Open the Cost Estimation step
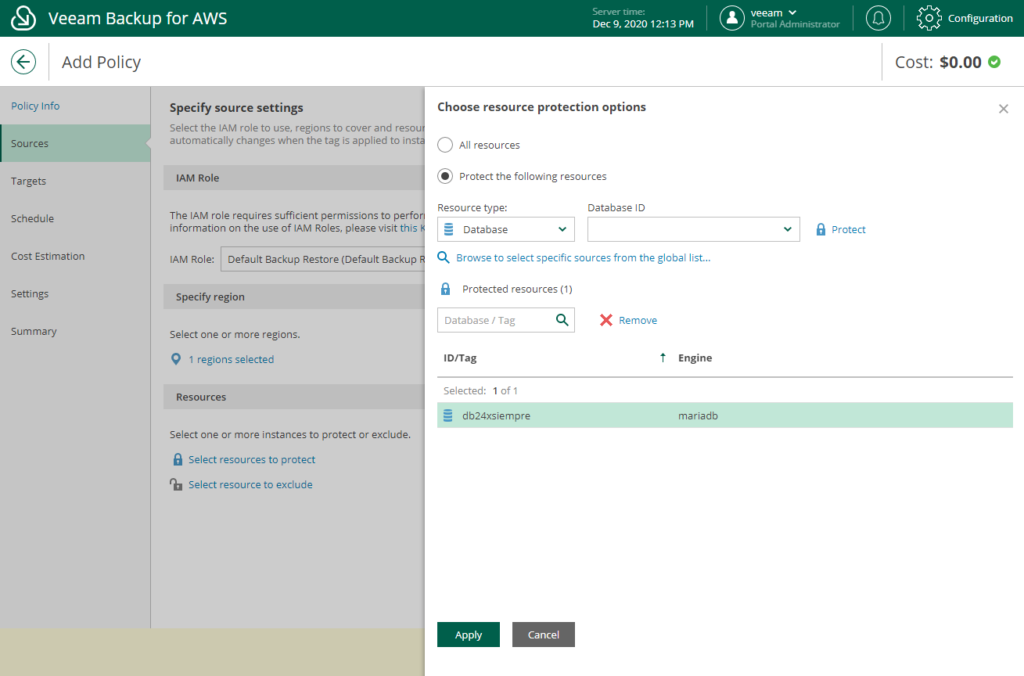Viewport: 1024px width, 676px height. point(48,256)
